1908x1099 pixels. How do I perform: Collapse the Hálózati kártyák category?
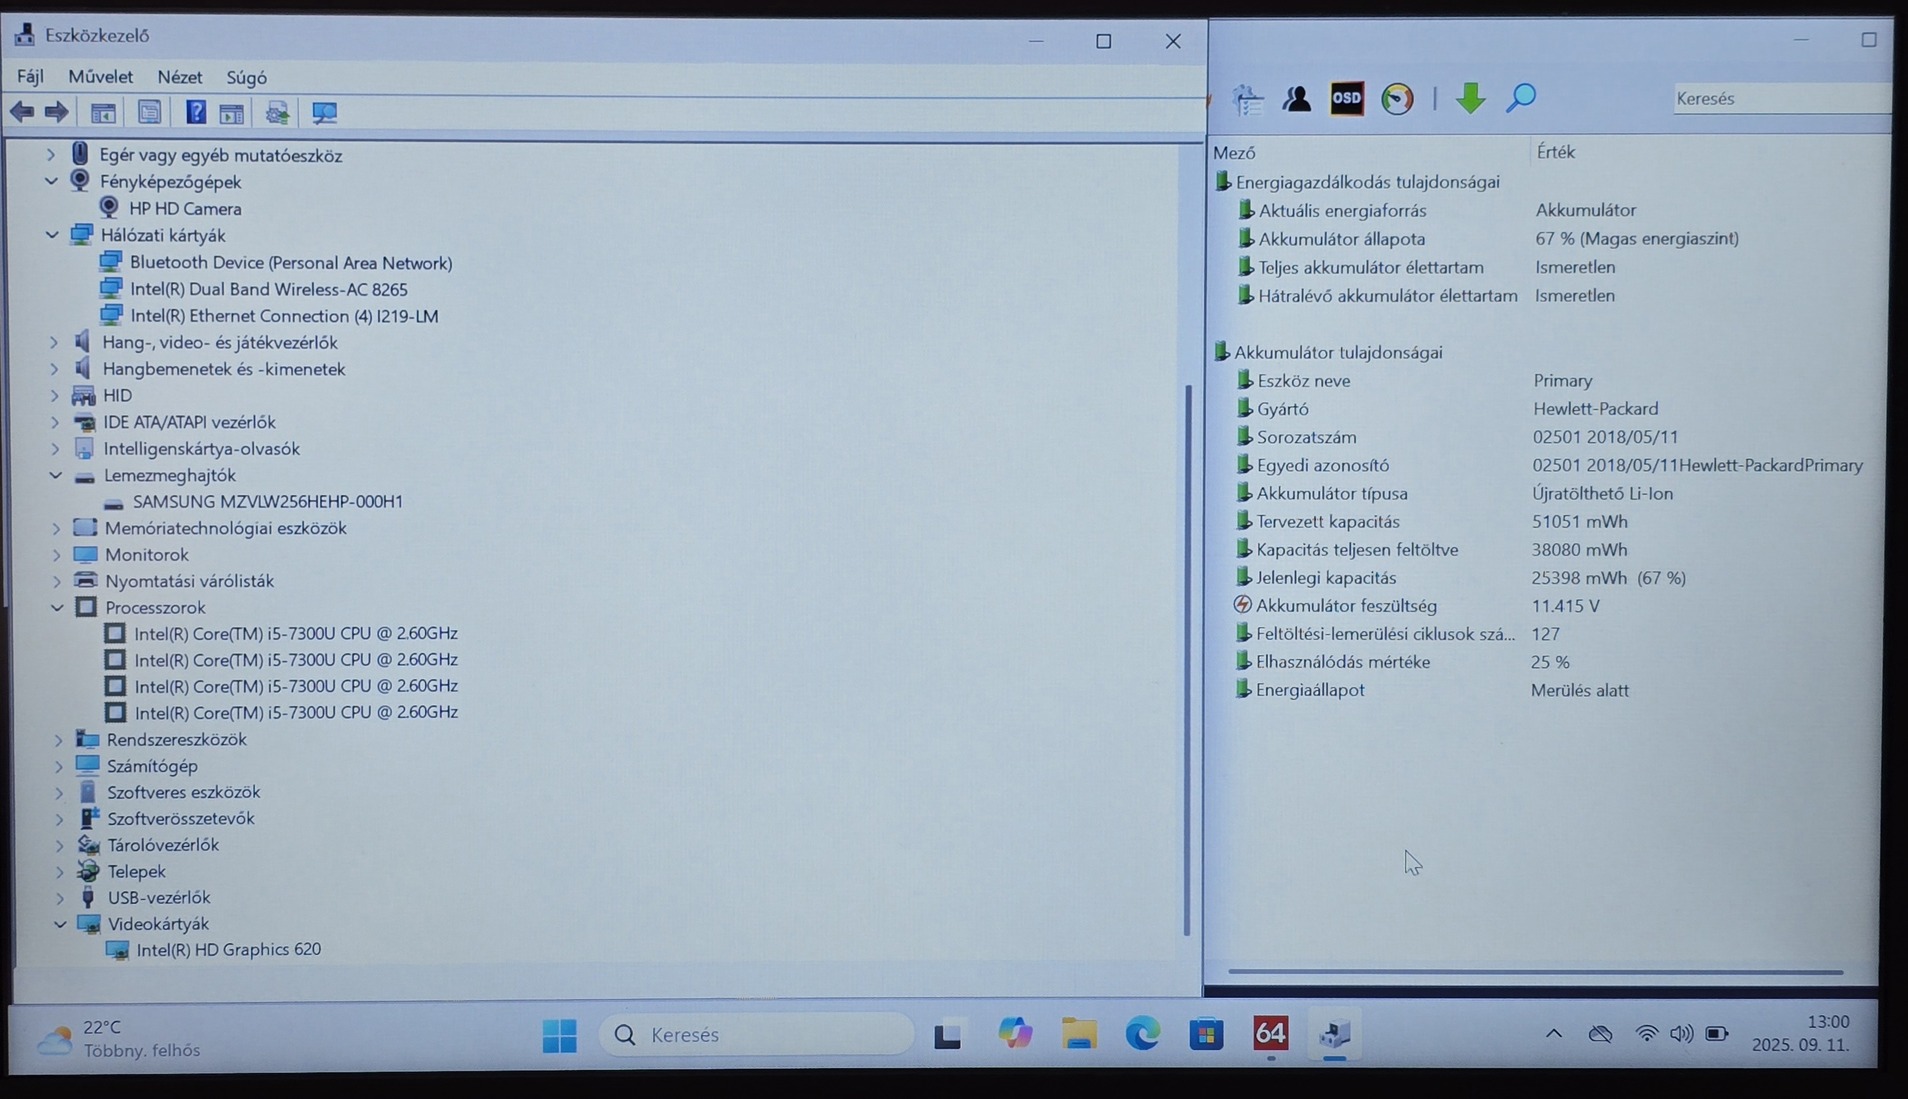[x=52, y=235]
